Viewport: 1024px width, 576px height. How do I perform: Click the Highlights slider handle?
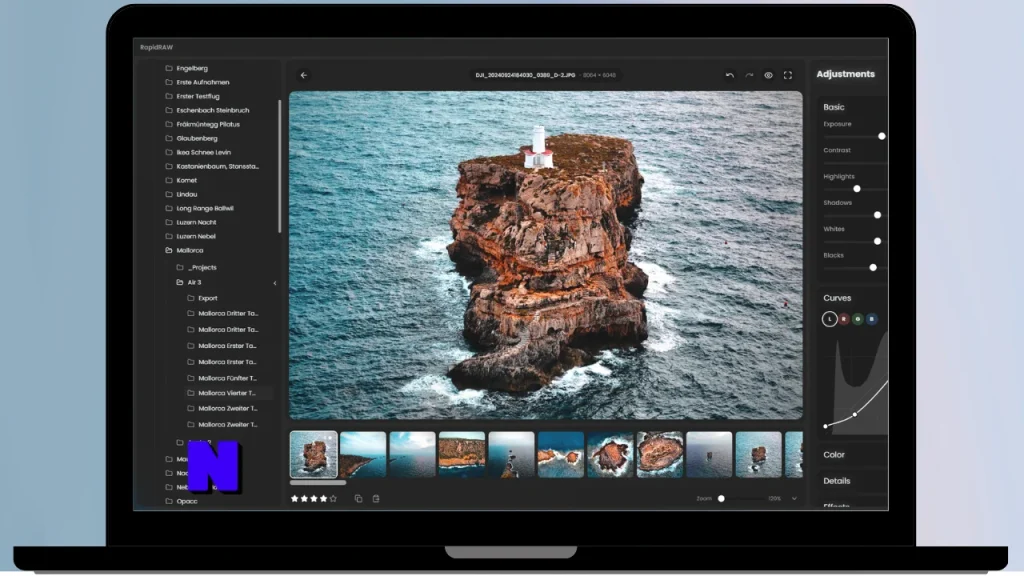point(857,189)
